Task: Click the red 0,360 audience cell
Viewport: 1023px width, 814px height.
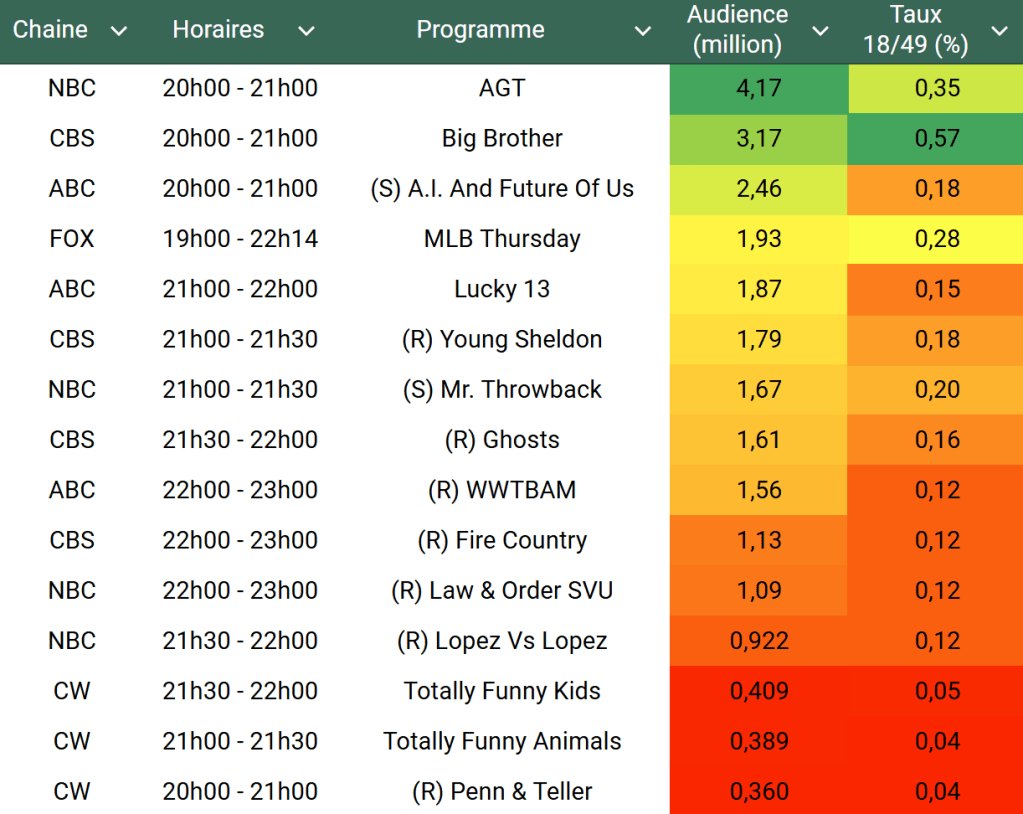Action: pyautogui.click(x=759, y=791)
